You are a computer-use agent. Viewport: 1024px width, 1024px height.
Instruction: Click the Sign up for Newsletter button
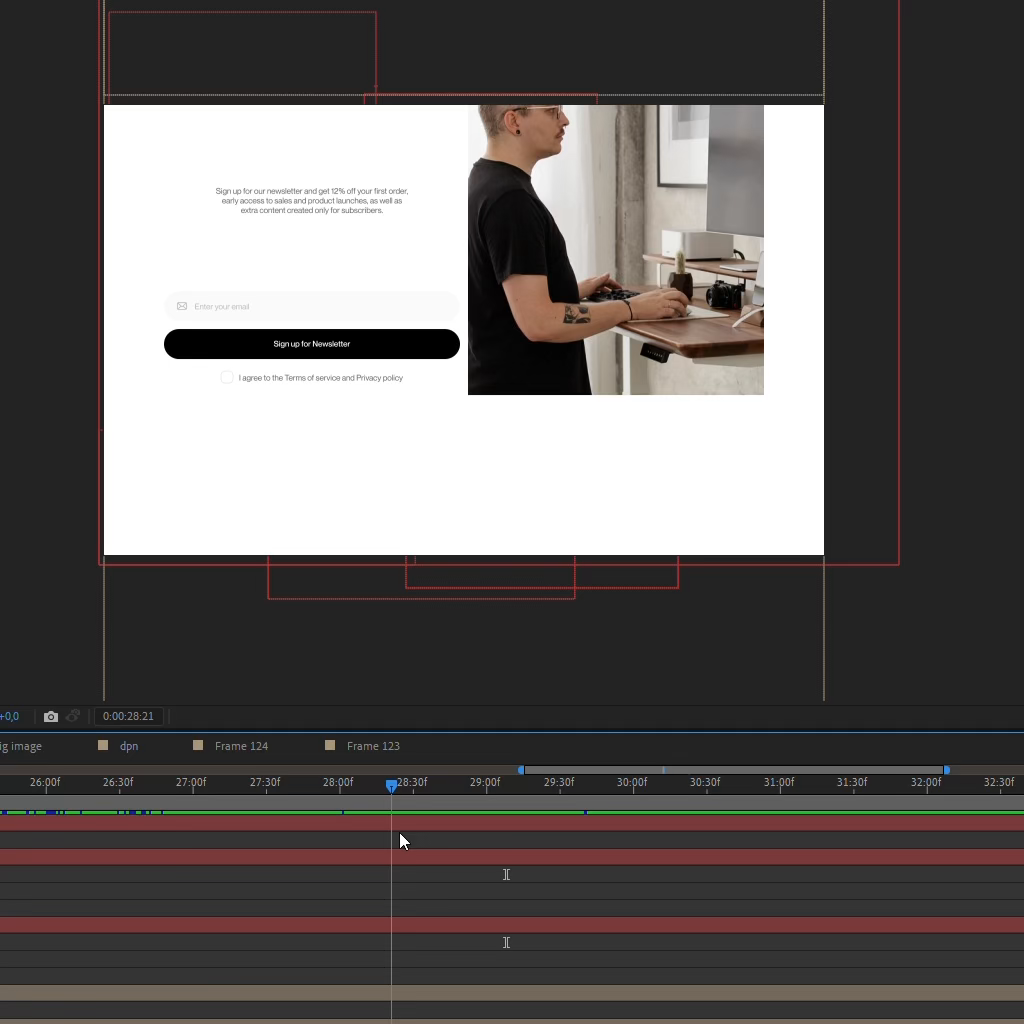click(x=312, y=344)
